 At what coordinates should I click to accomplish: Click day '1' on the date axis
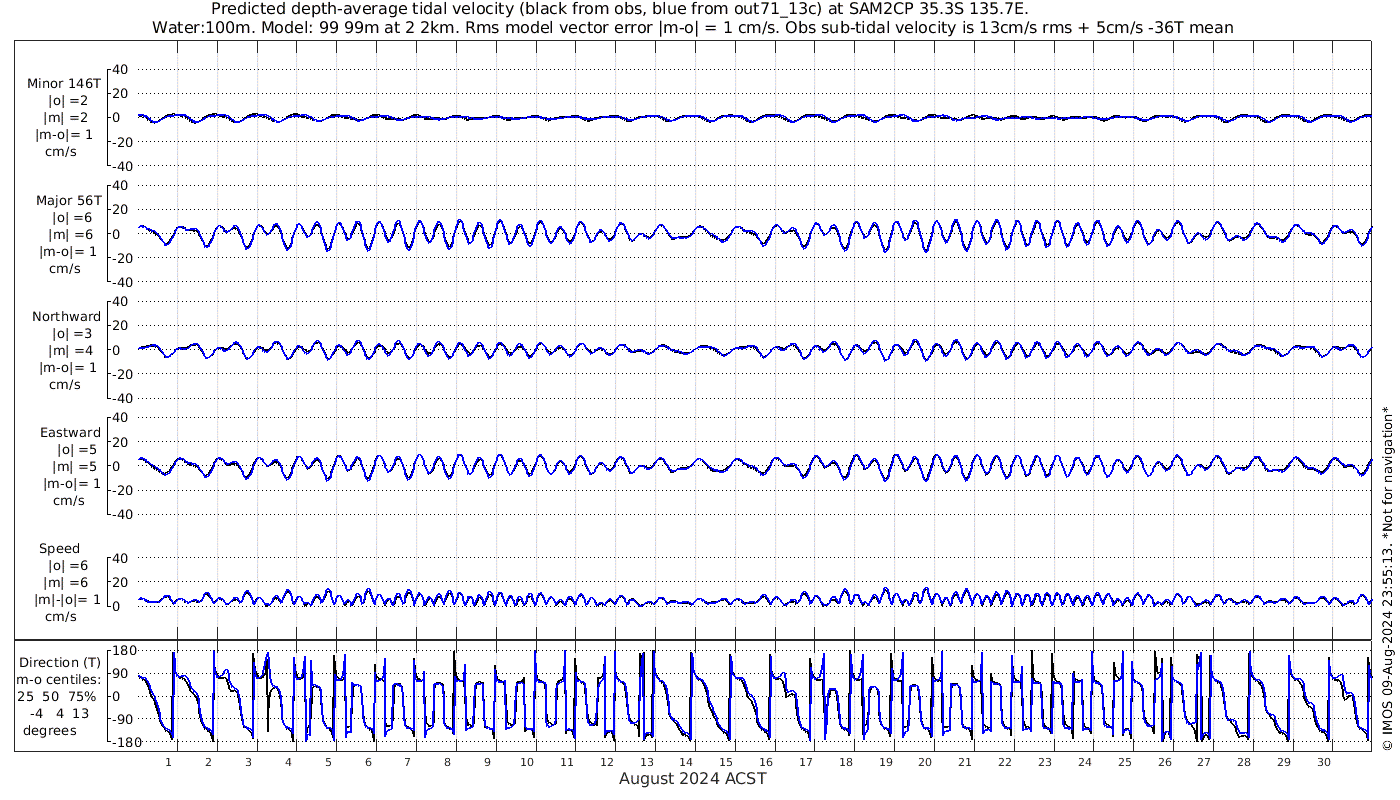[x=169, y=762]
